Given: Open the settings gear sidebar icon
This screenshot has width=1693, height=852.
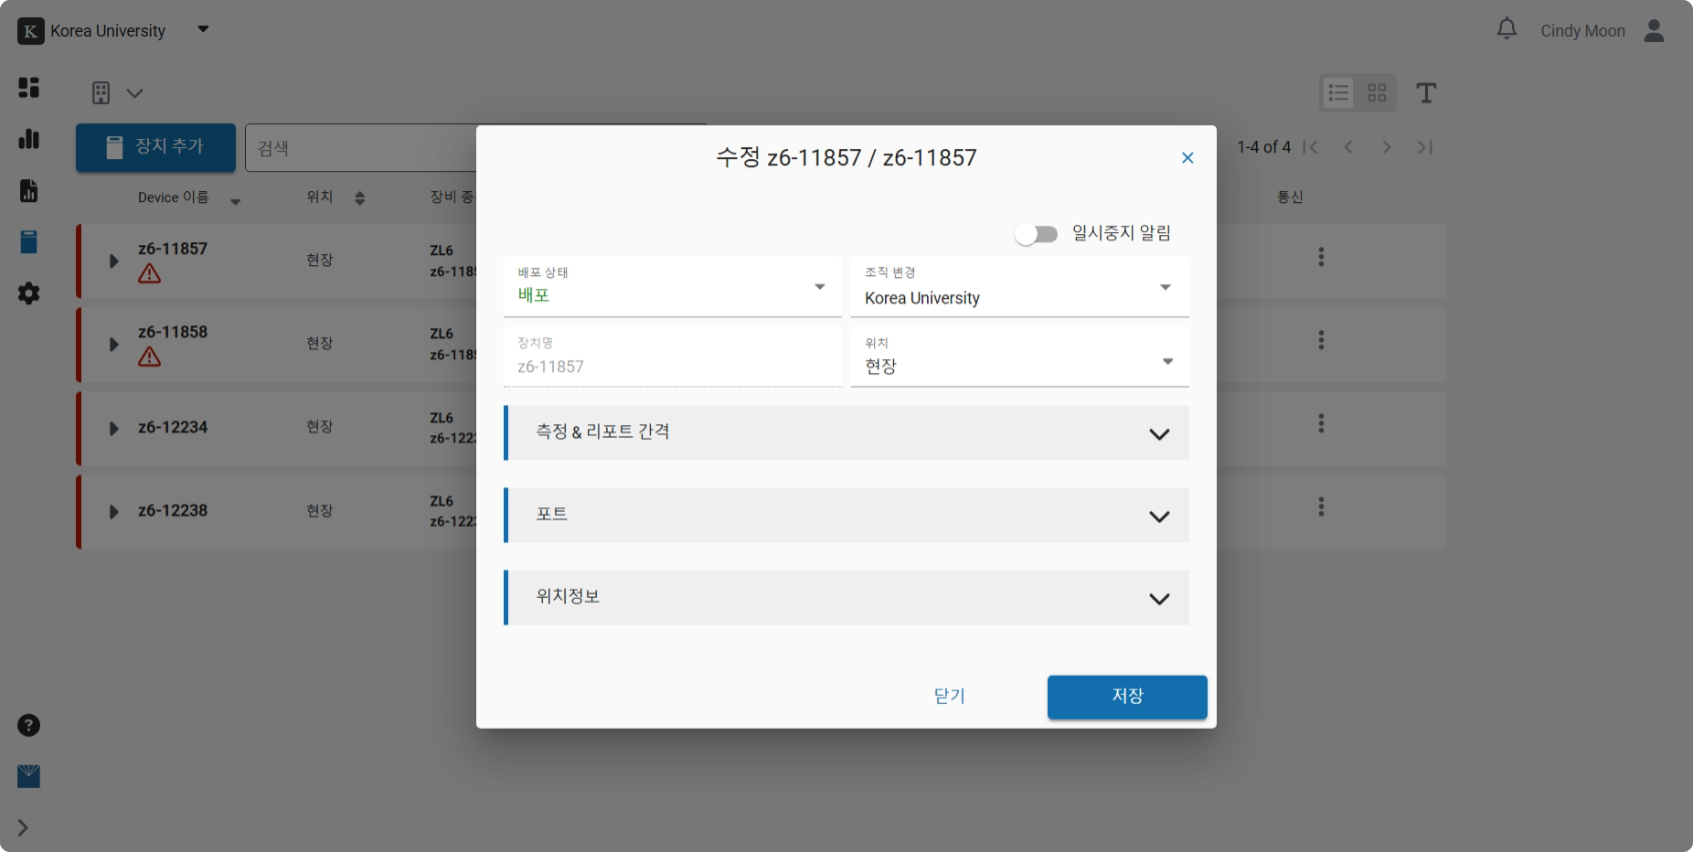Looking at the screenshot, I should click(29, 293).
